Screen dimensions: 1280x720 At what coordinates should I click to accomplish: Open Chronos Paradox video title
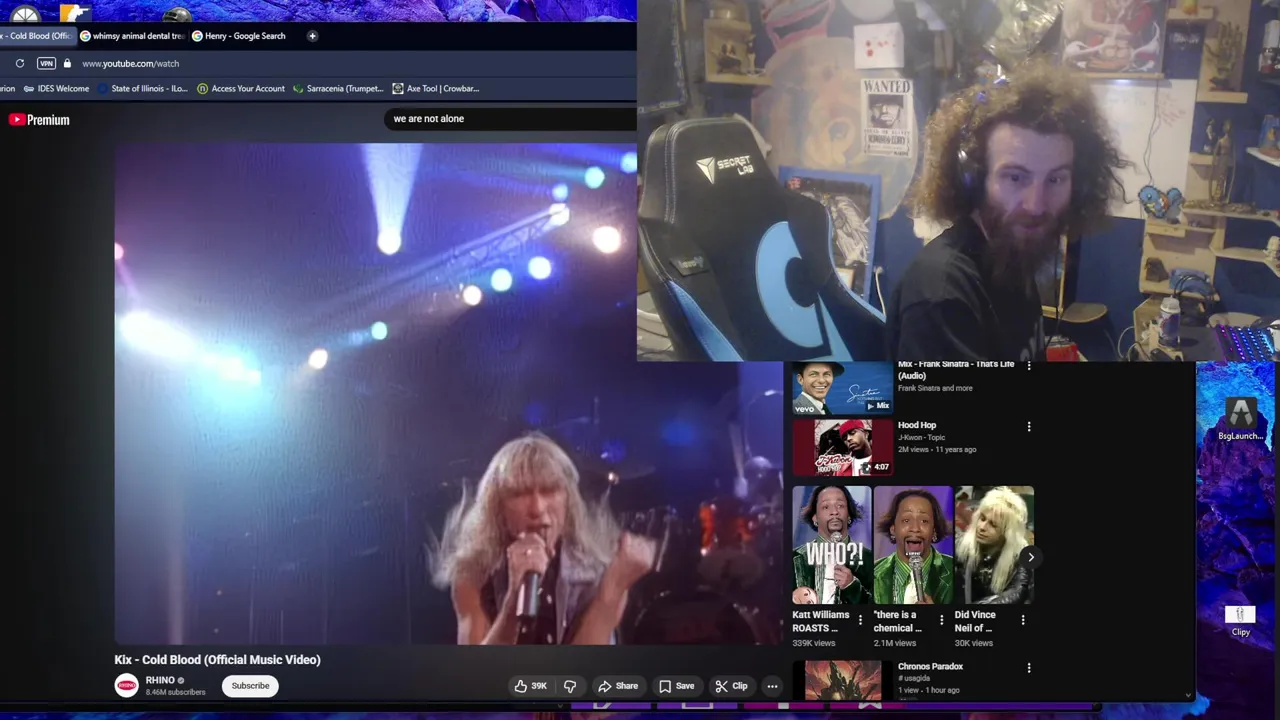click(x=930, y=666)
